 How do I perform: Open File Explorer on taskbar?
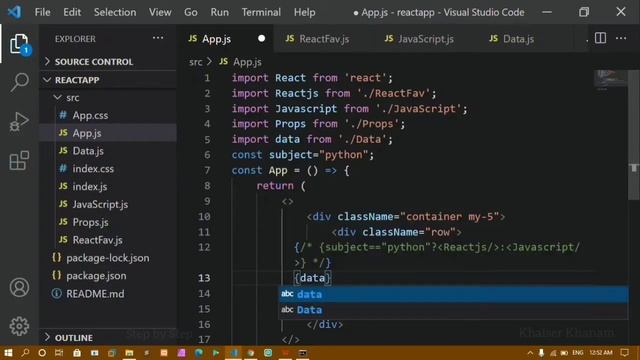click(129, 353)
